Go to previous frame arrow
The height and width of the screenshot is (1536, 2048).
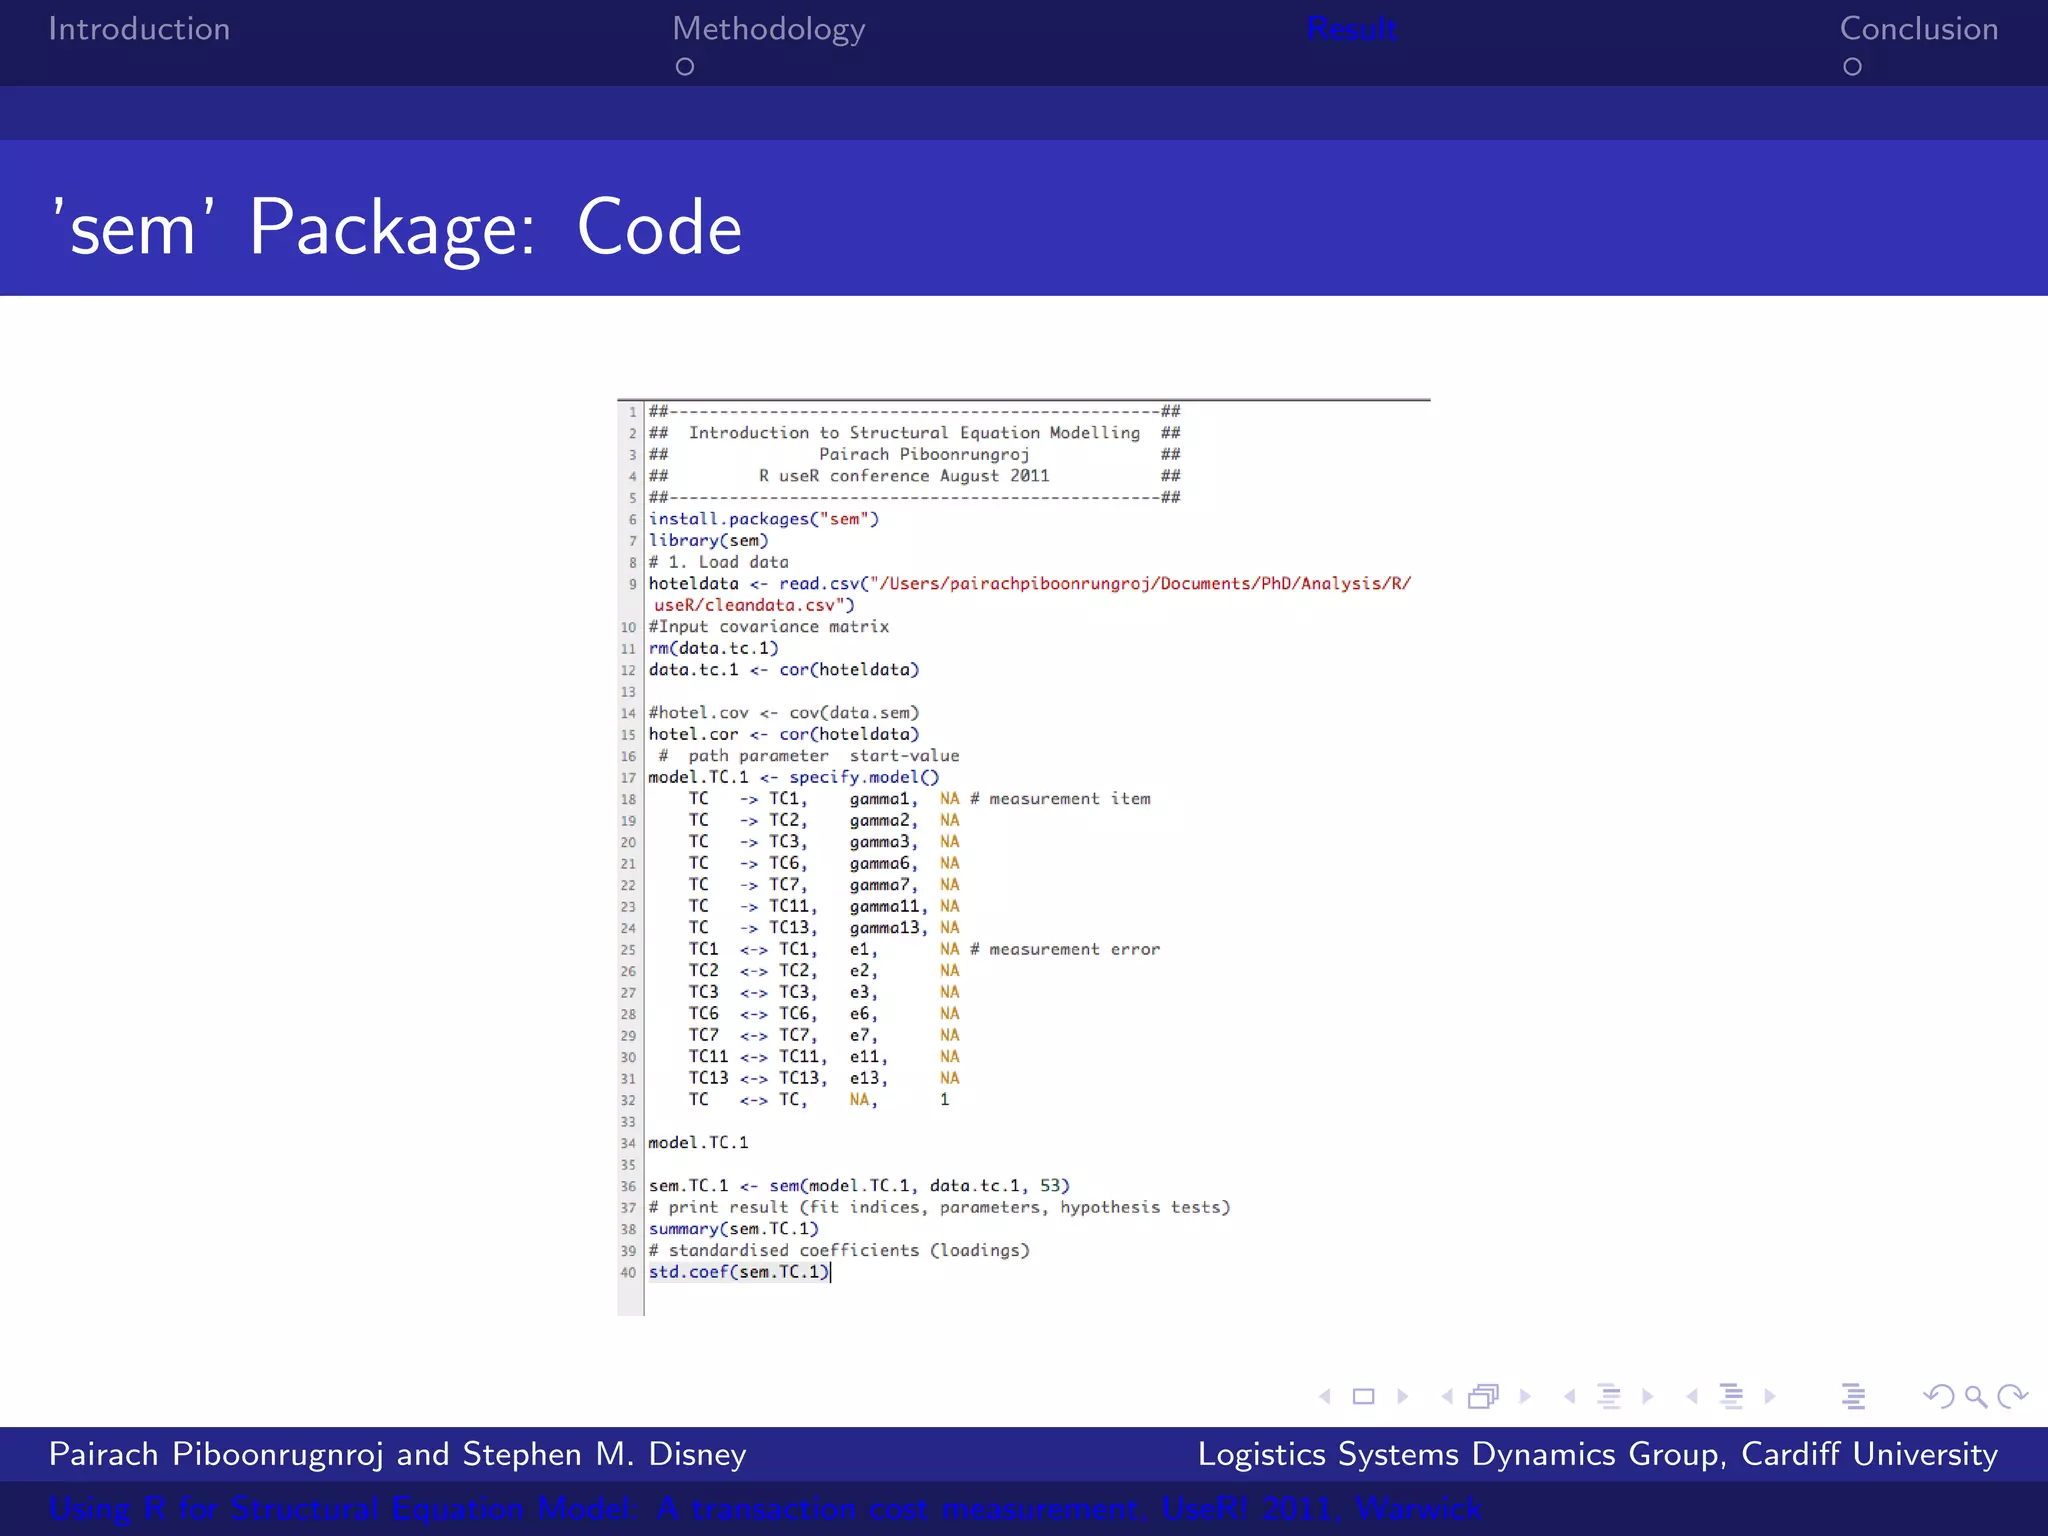[1447, 1396]
